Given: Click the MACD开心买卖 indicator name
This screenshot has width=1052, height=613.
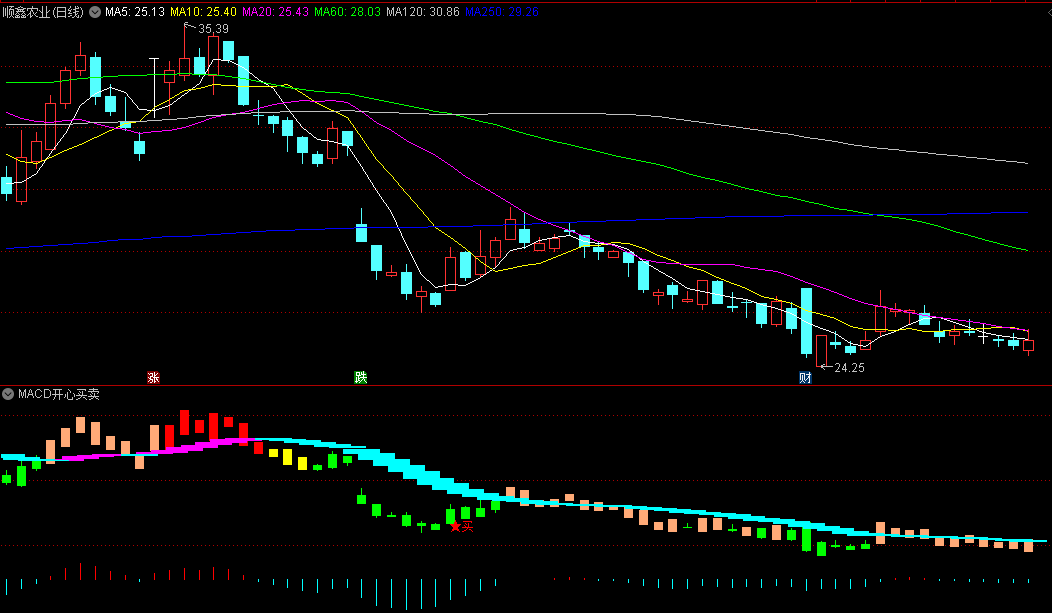Looking at the screenshot, I should (58, 394).
